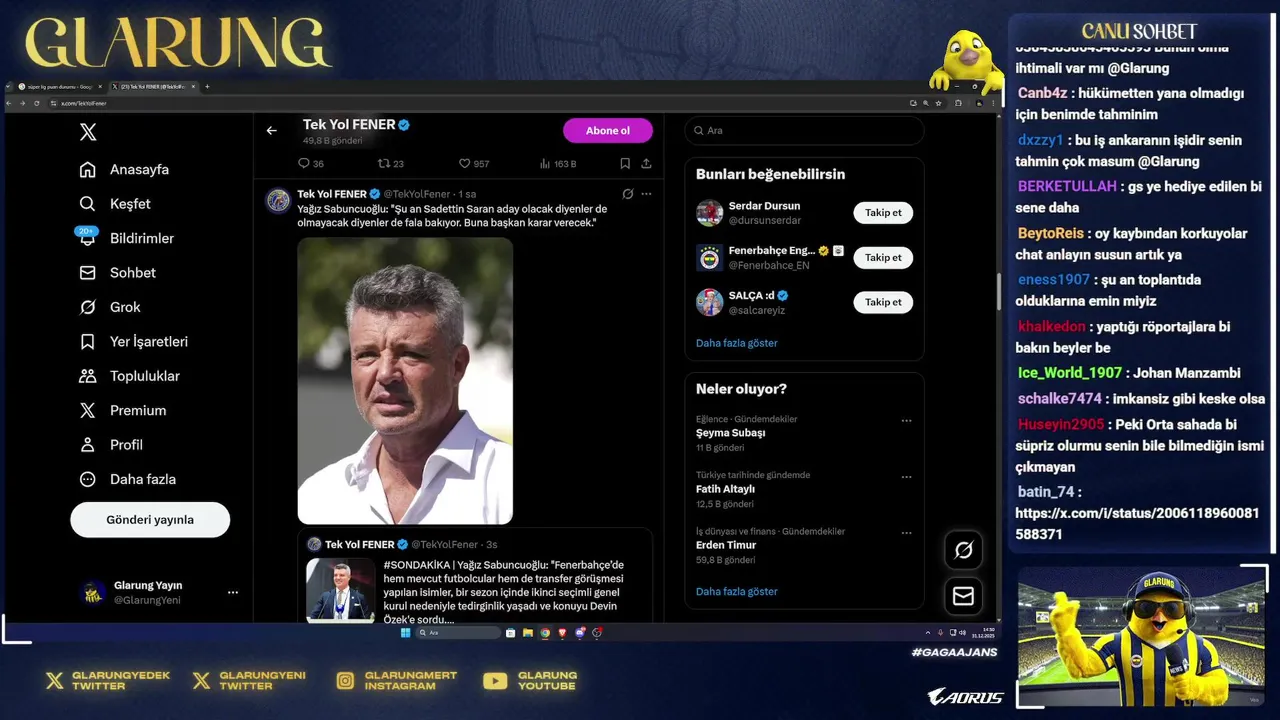Open Premium from the sidebar
Image resolution: width=1280 pixels, height=720 pixels.
(x=123, y=411)
